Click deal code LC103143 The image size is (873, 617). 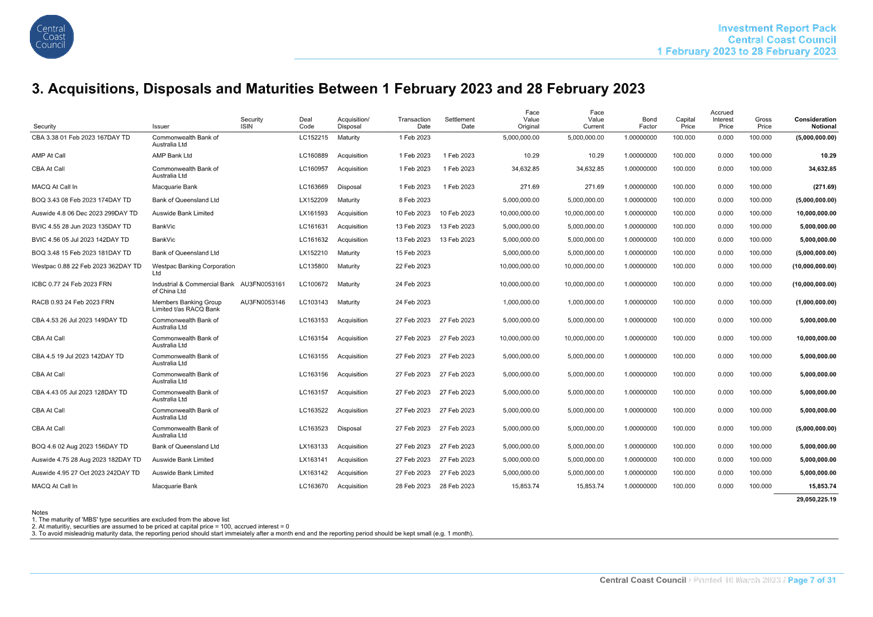(313, 302)
